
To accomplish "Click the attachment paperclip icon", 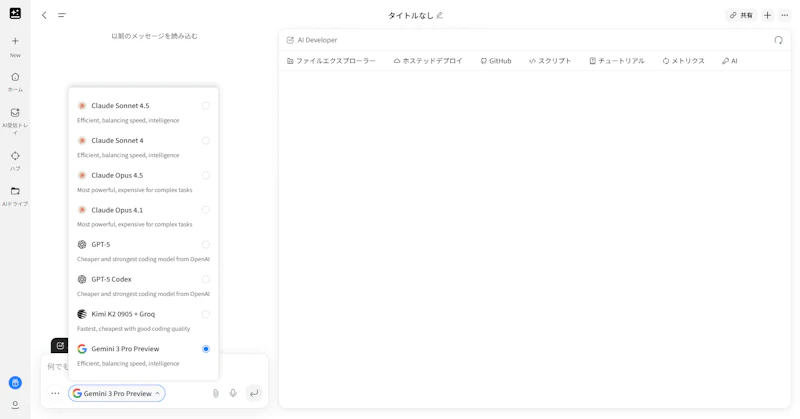I will coord(216,393).
